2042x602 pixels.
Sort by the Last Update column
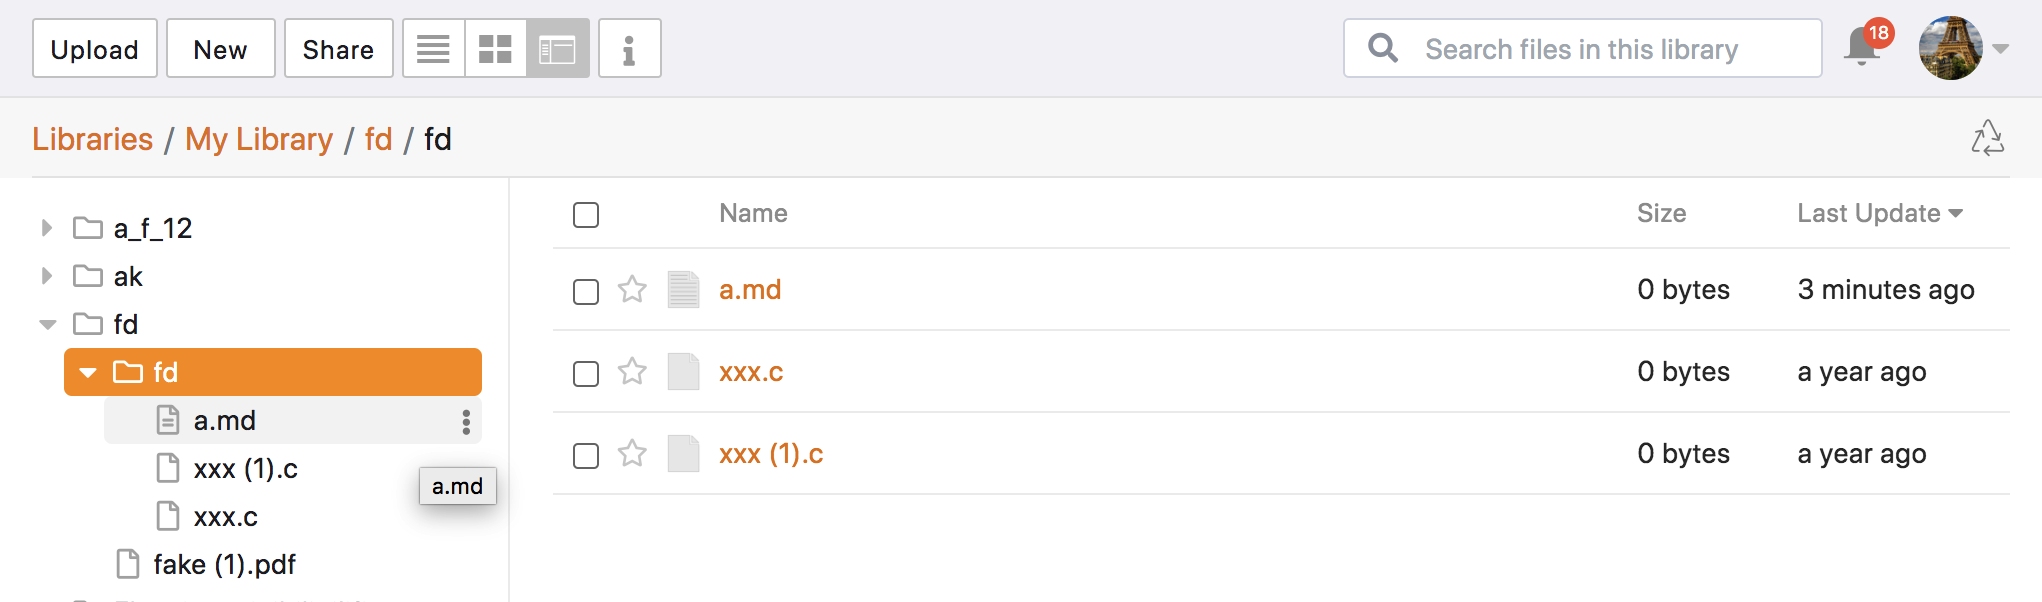pyautogui.click(x=1879, y=213)
